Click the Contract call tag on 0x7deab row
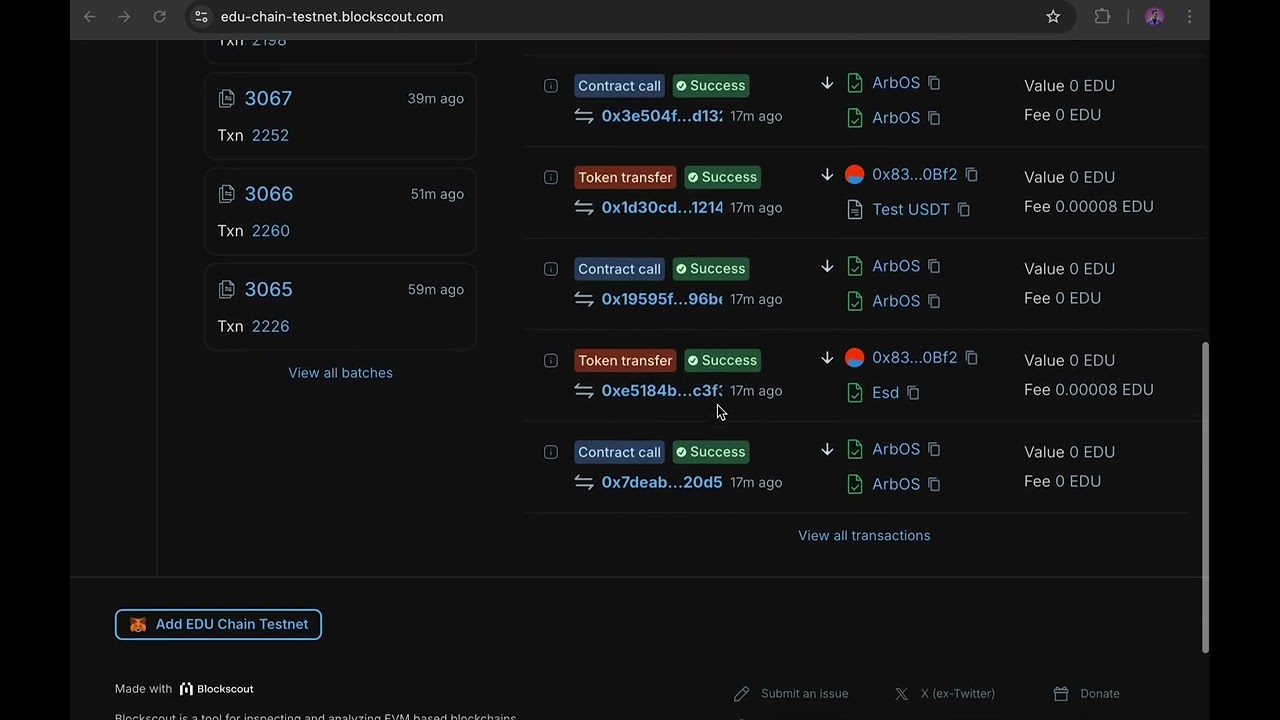1280x720 pixels. pyautogui.click(x=619, y=452)
